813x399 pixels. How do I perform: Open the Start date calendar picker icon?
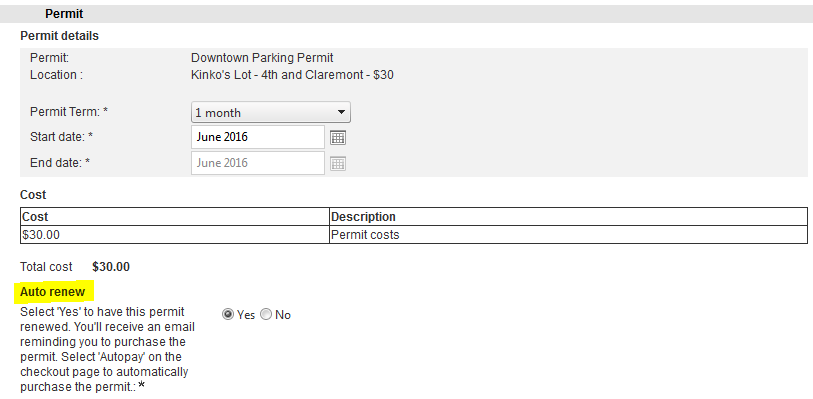click(x=338, y=137)
